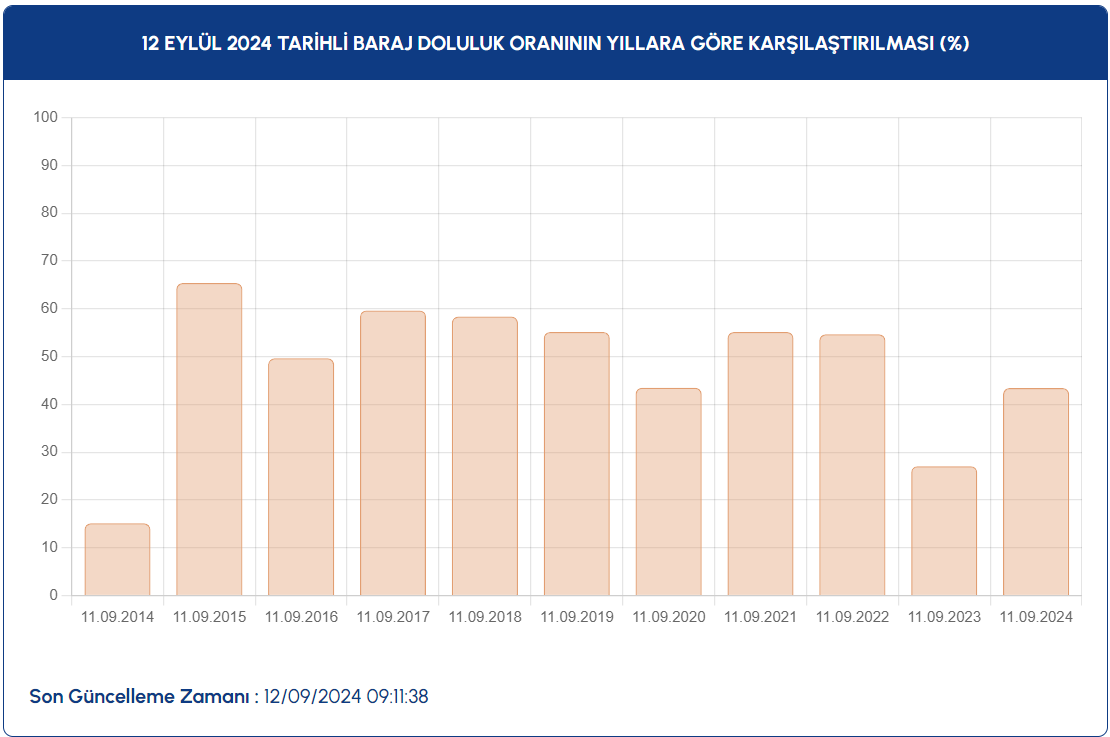The width and height of the screenshot is (1110, 737).
Task: Click the chart title in the blue header
Action: click(555, 44)
